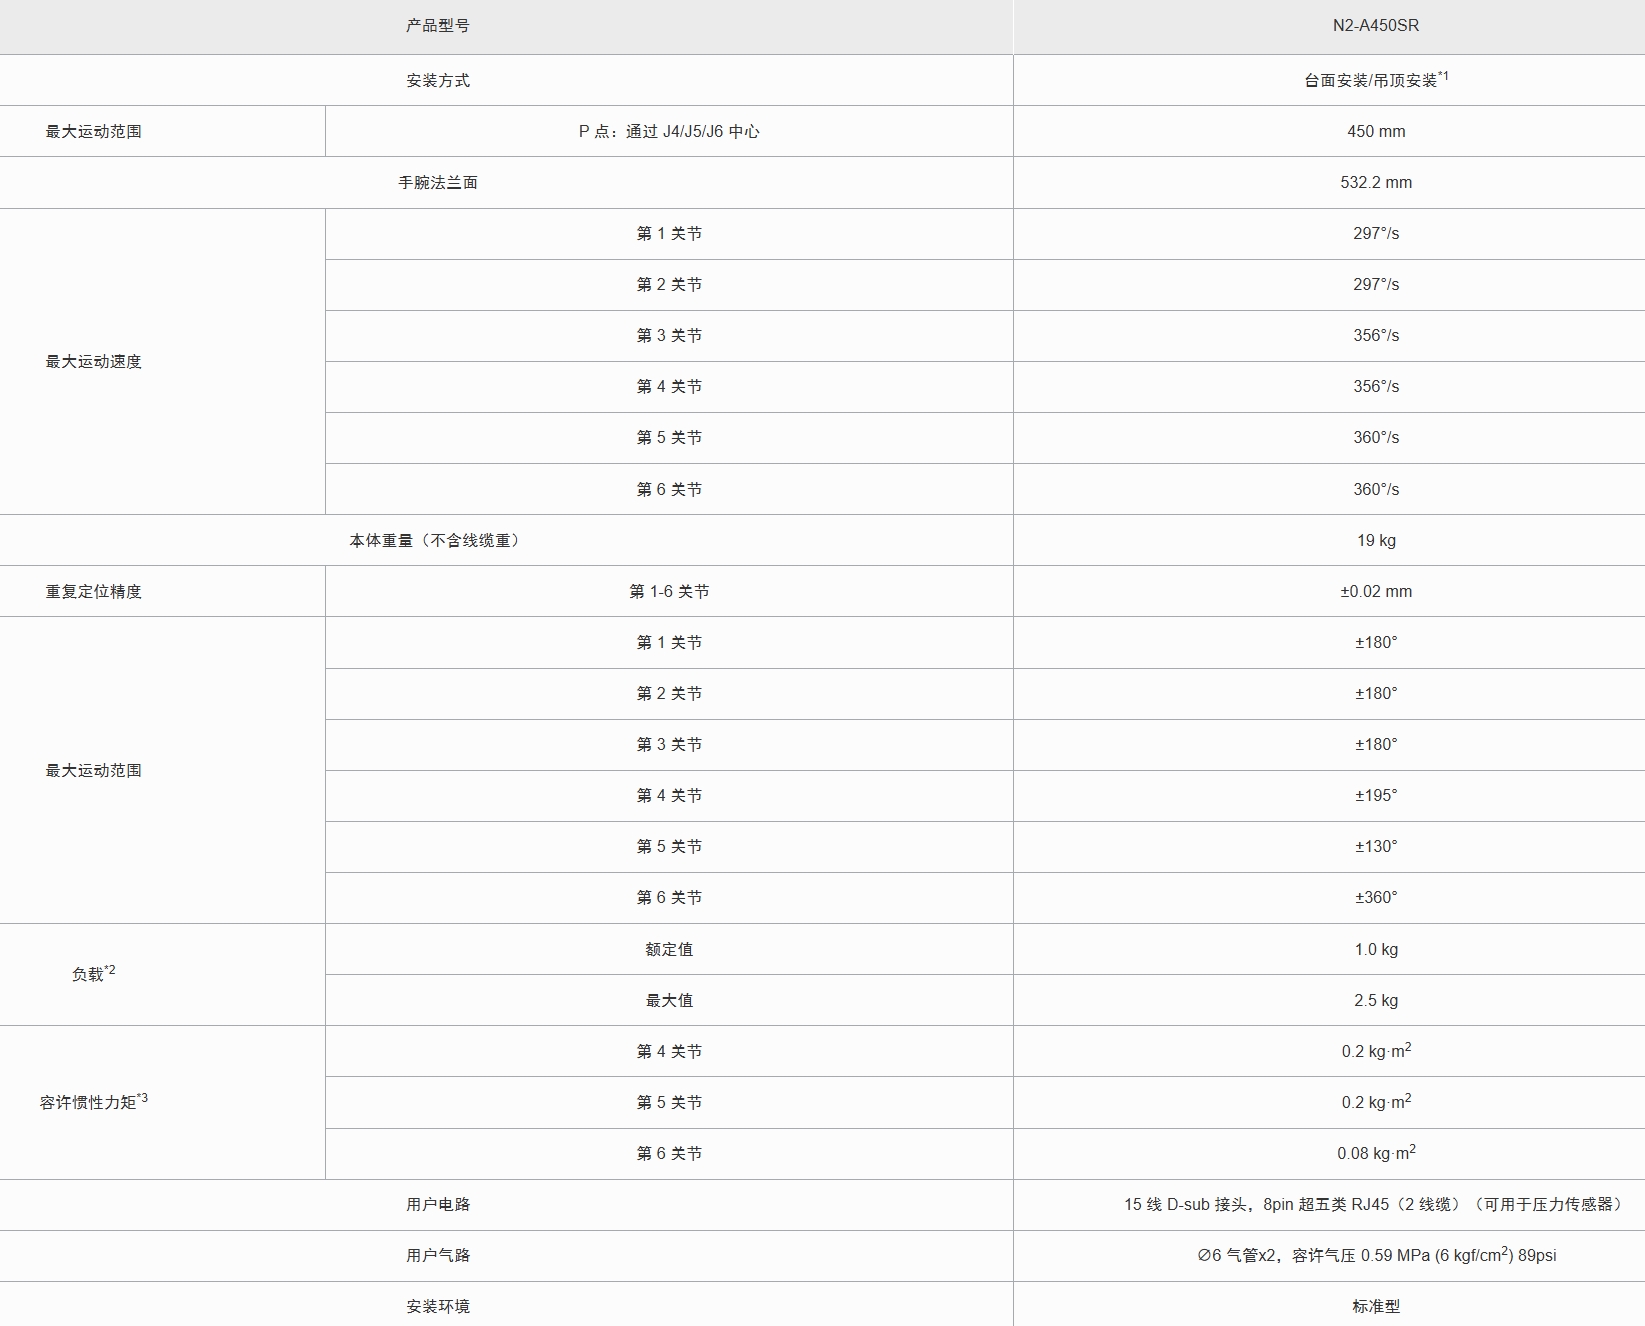Click the 用户气路 row label
The width and height of the screenshot is (1645, 1326).
[438, 1255]
